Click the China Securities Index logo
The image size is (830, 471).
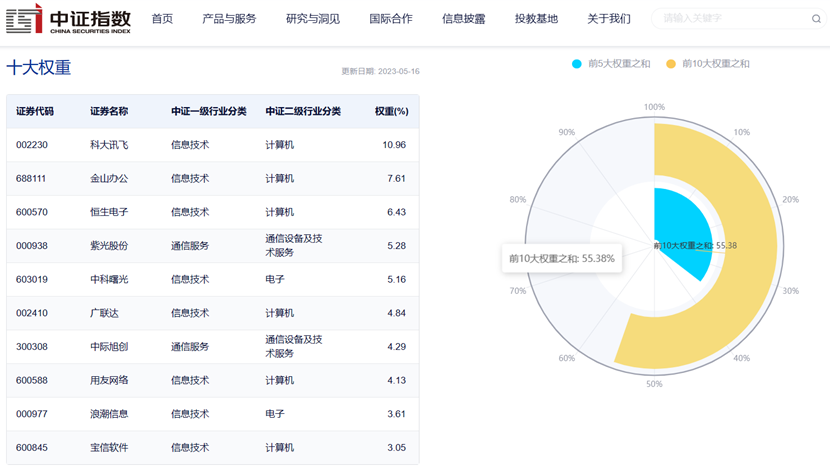[68, 19]
